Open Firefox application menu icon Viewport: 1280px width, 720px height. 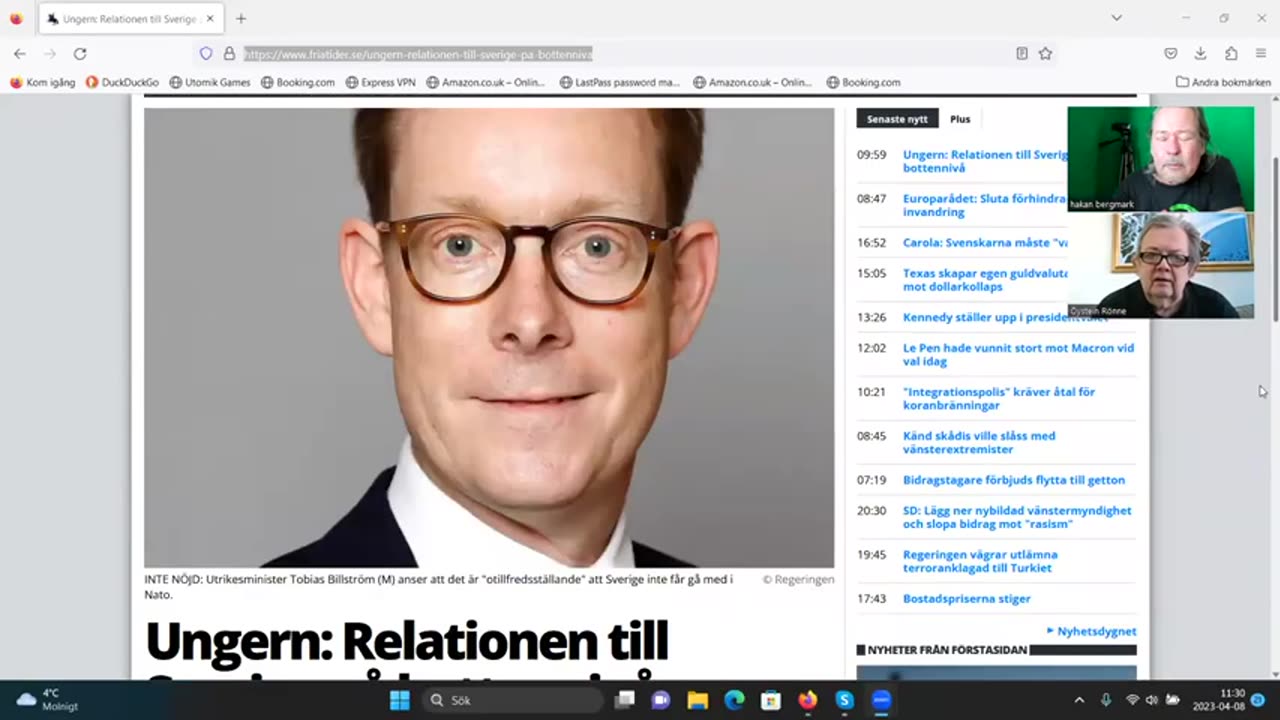1261,54
